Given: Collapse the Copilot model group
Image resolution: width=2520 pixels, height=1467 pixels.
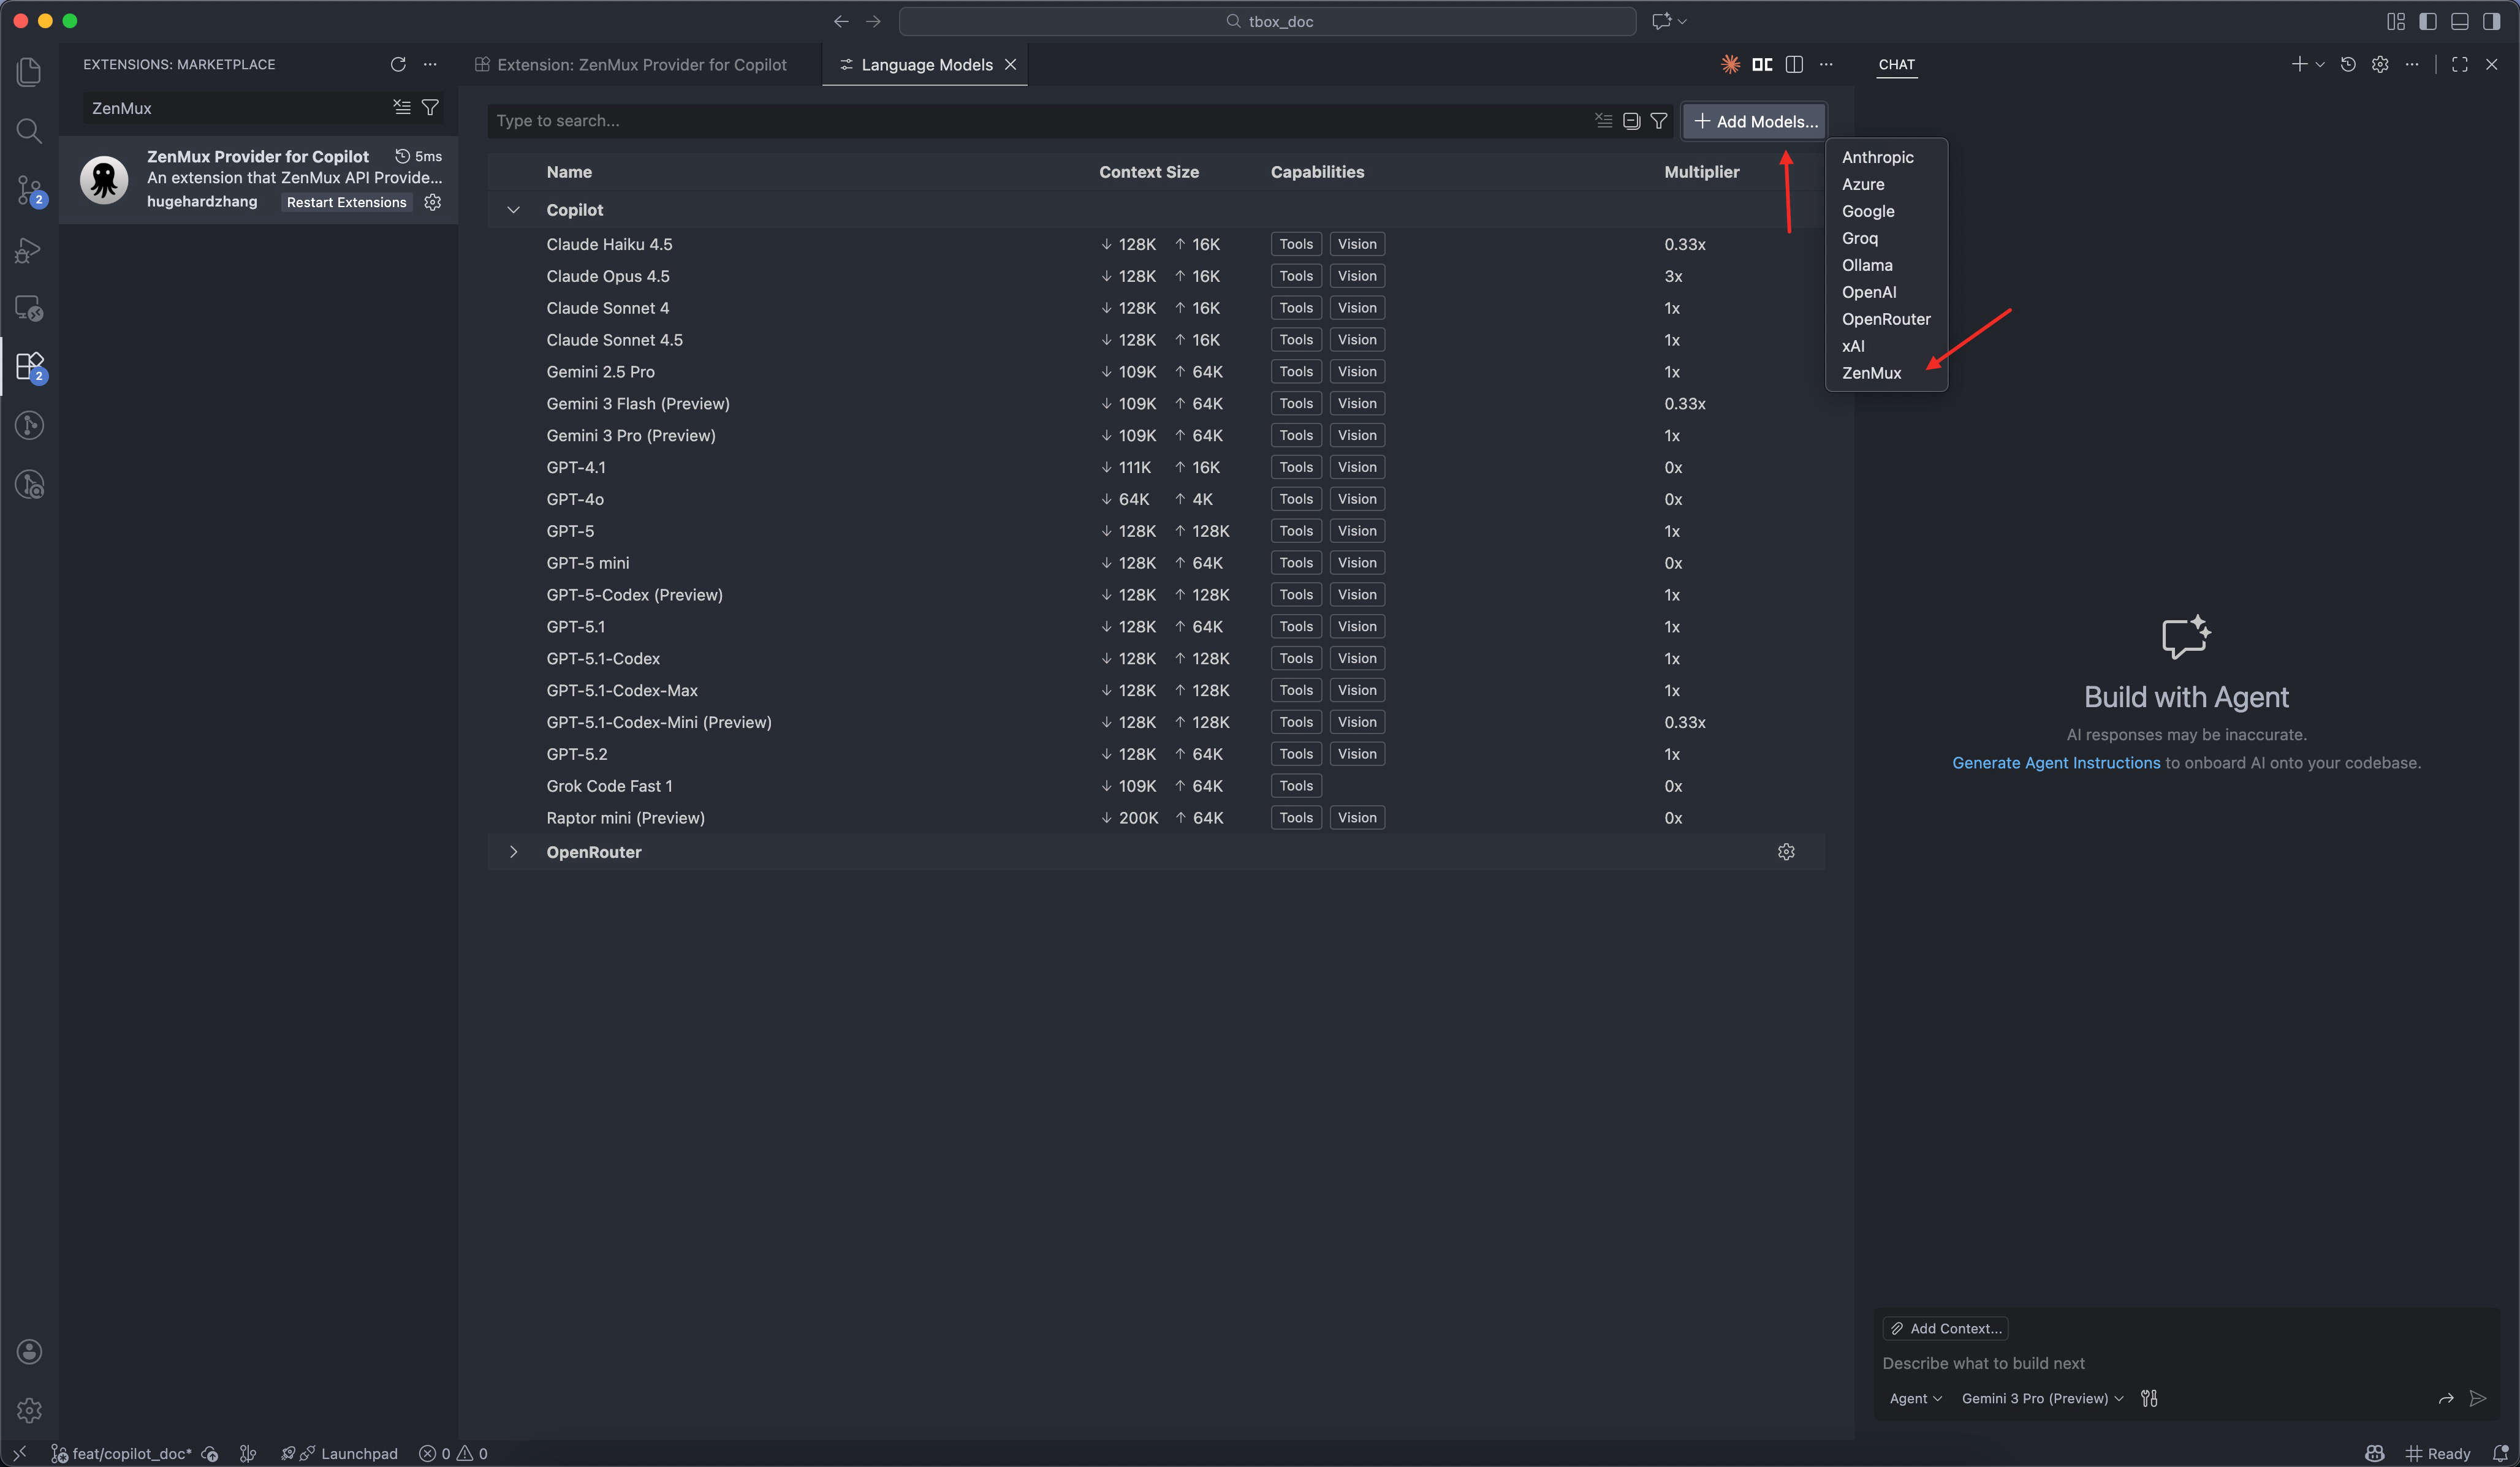Looking at the screenshot, I should (513, 210).
